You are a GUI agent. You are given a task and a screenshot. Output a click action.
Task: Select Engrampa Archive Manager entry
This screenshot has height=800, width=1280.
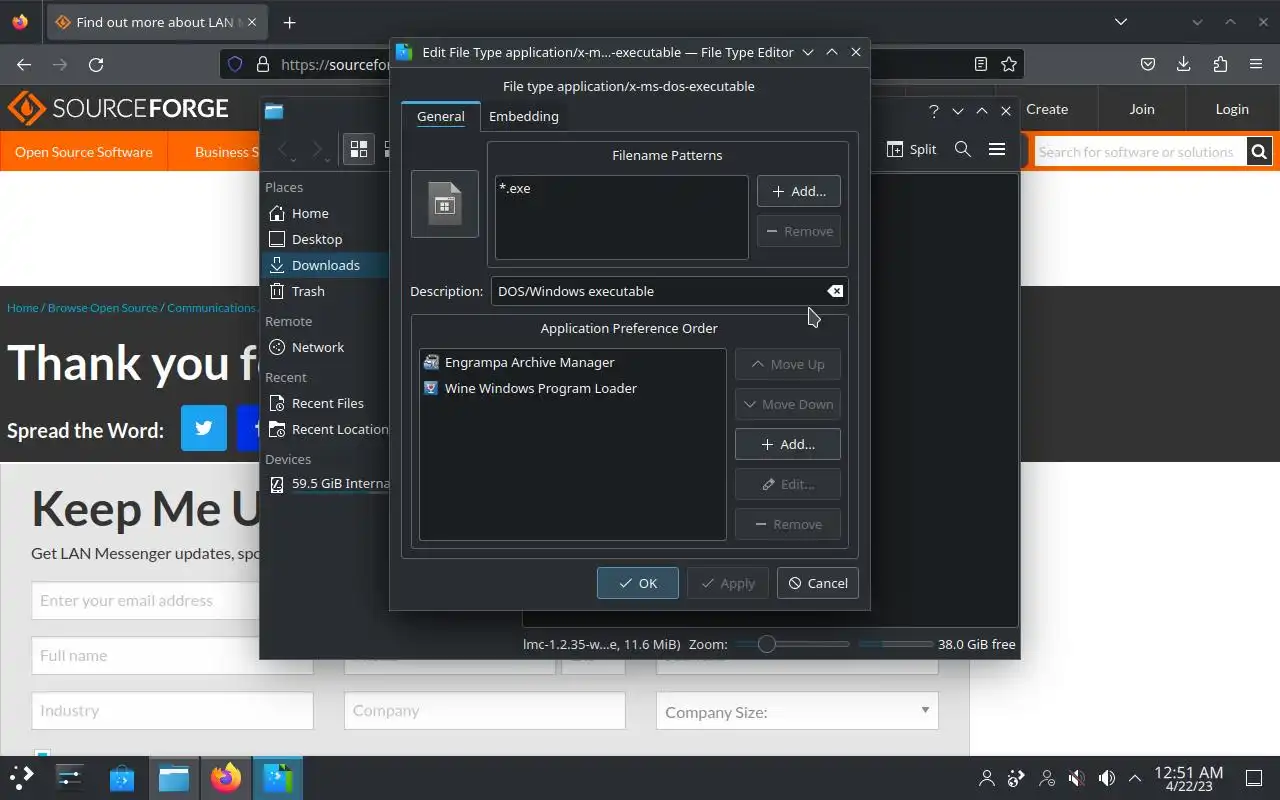pos(572,362)
